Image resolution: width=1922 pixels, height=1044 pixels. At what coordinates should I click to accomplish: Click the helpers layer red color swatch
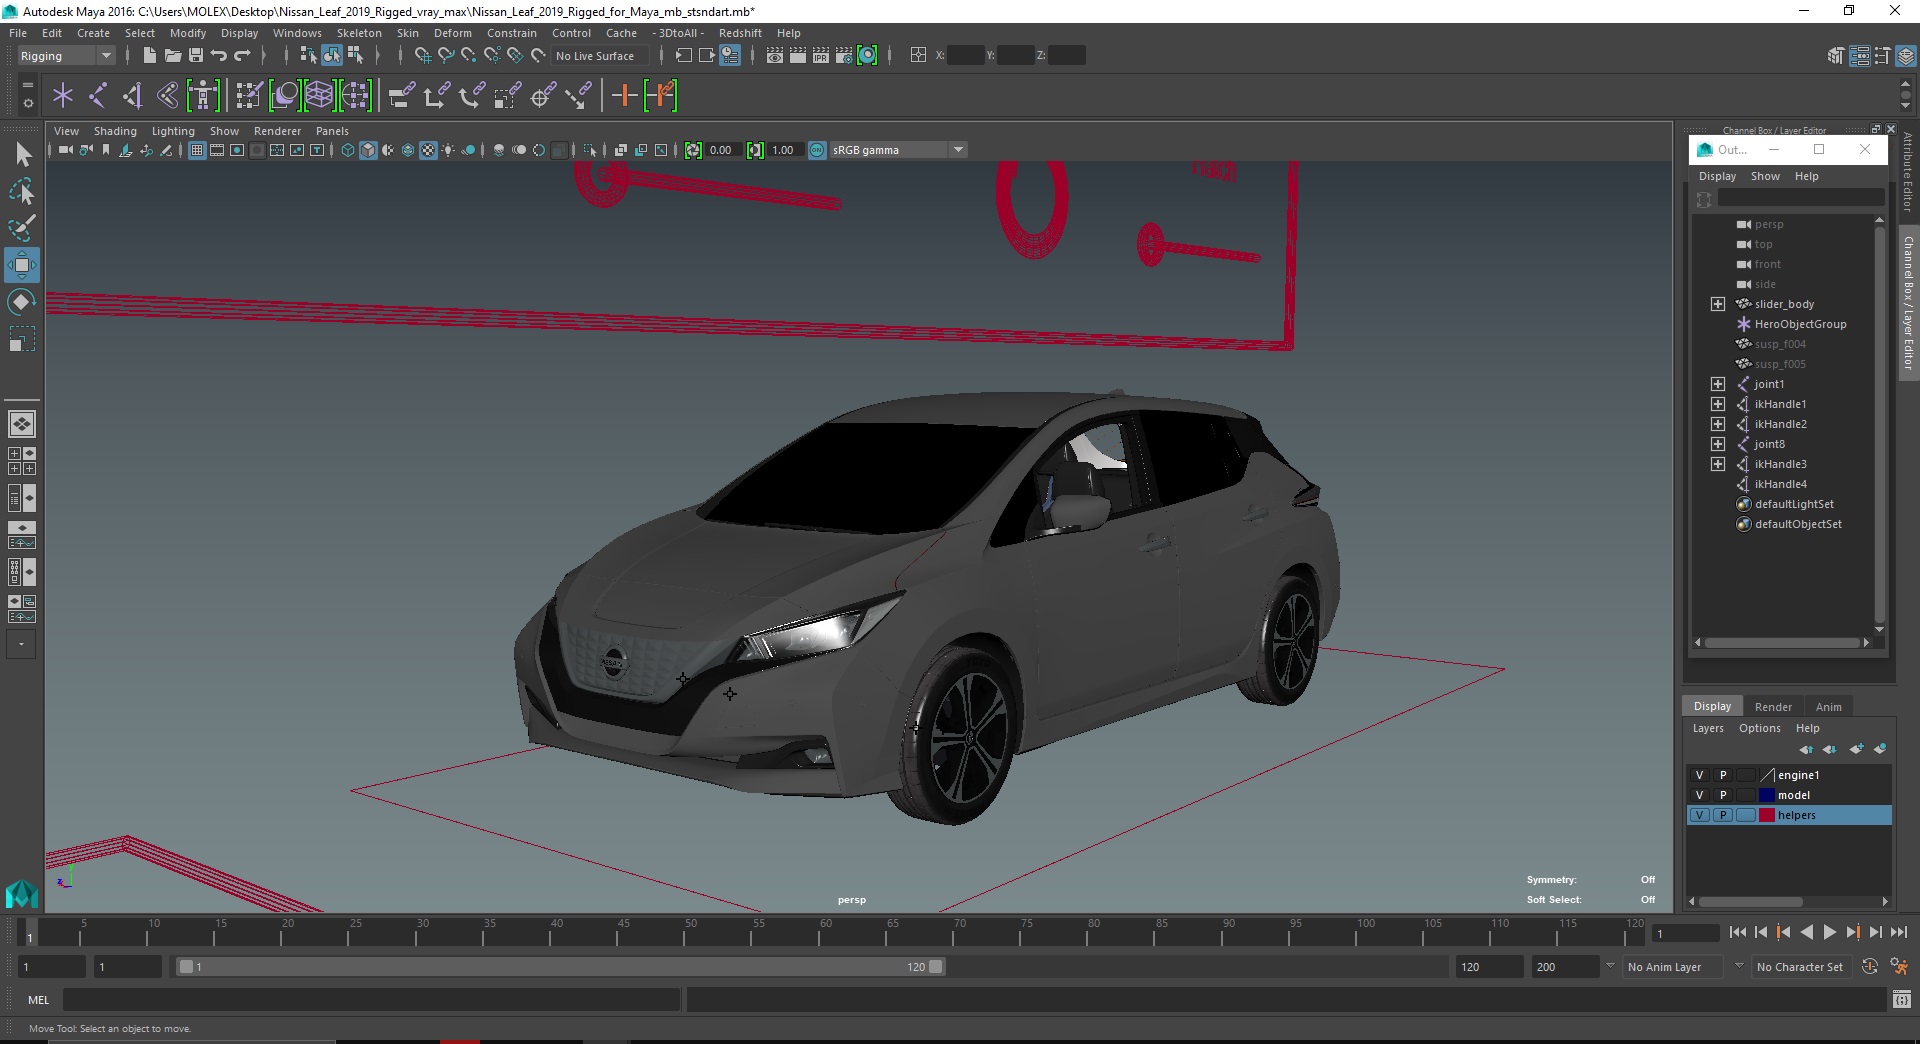pos(1767,815)
